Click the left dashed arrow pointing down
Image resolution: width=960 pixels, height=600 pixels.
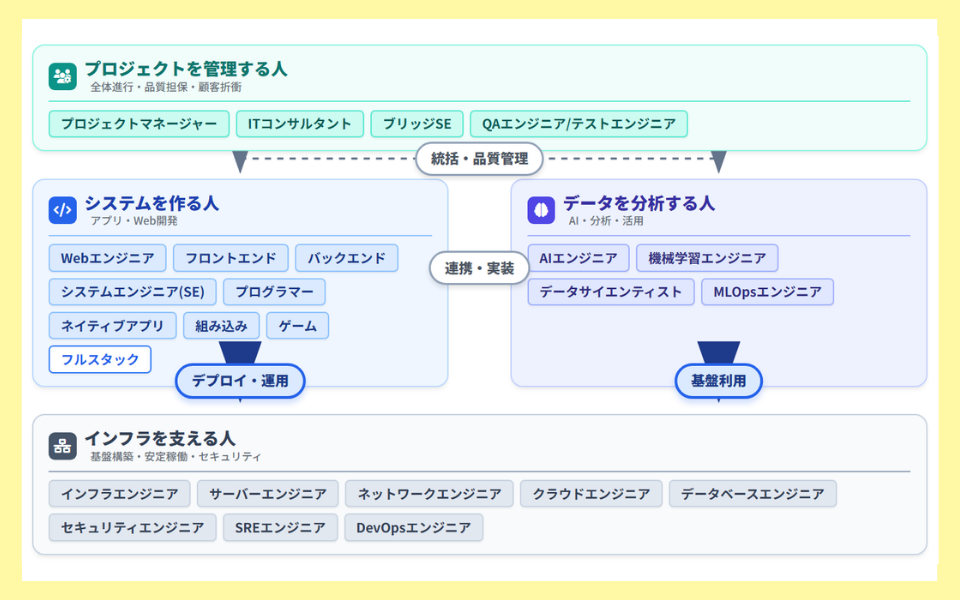(240, 161)
